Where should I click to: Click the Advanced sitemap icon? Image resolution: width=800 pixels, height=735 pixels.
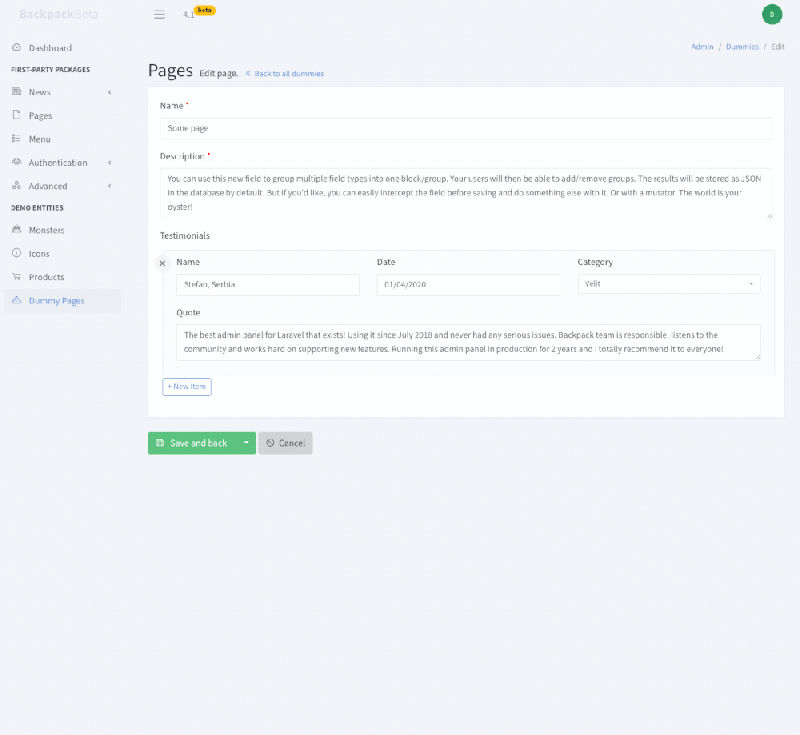[15, 185]
